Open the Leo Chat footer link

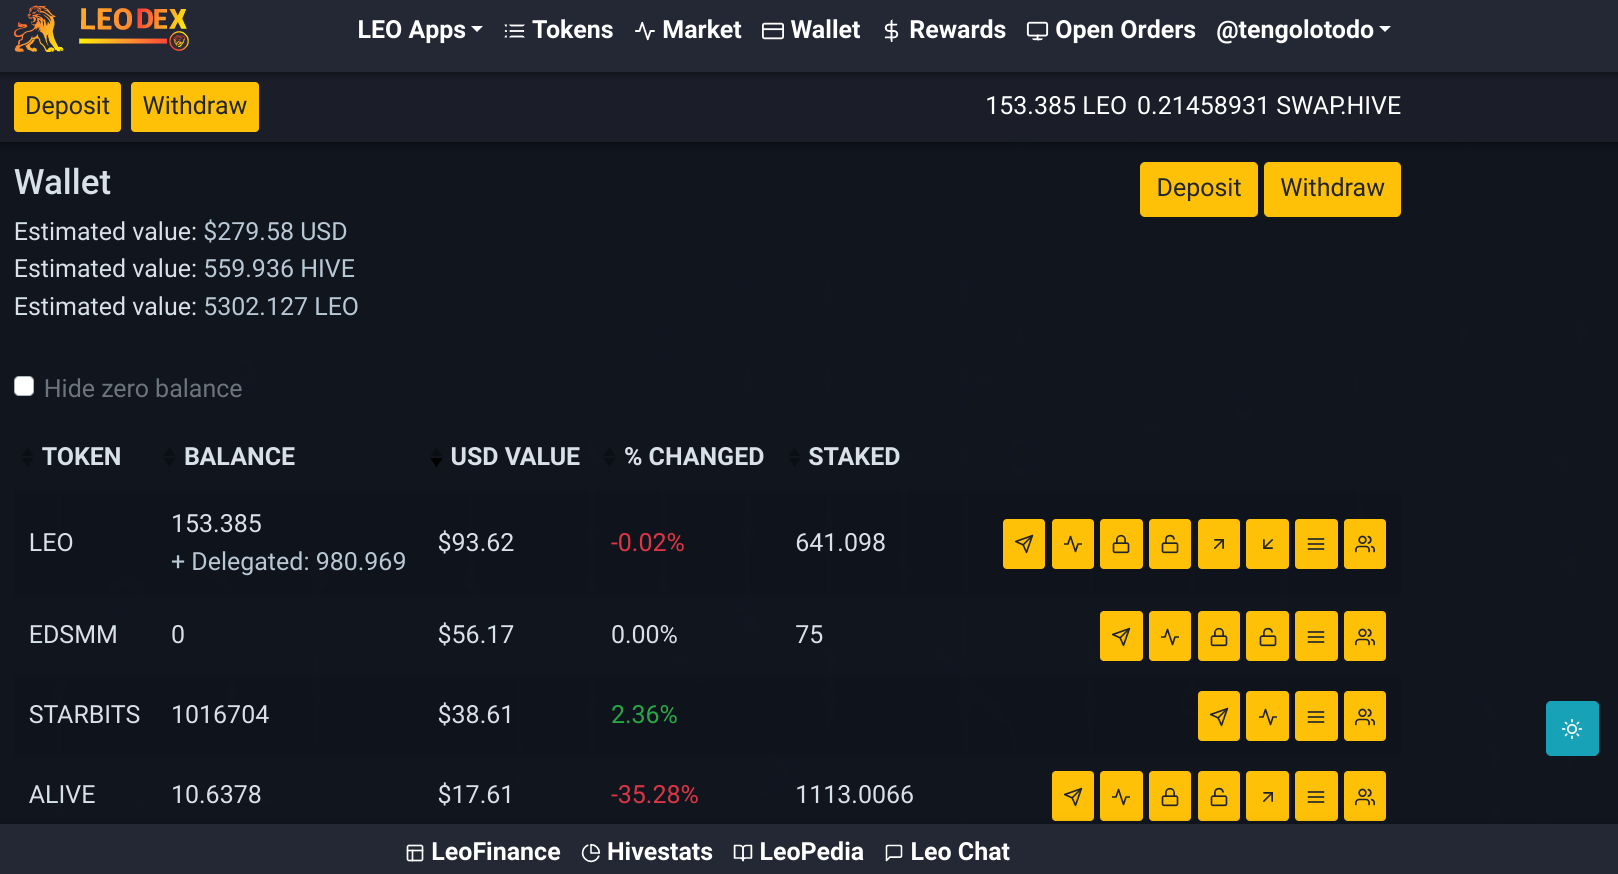[x=947, y=852]
